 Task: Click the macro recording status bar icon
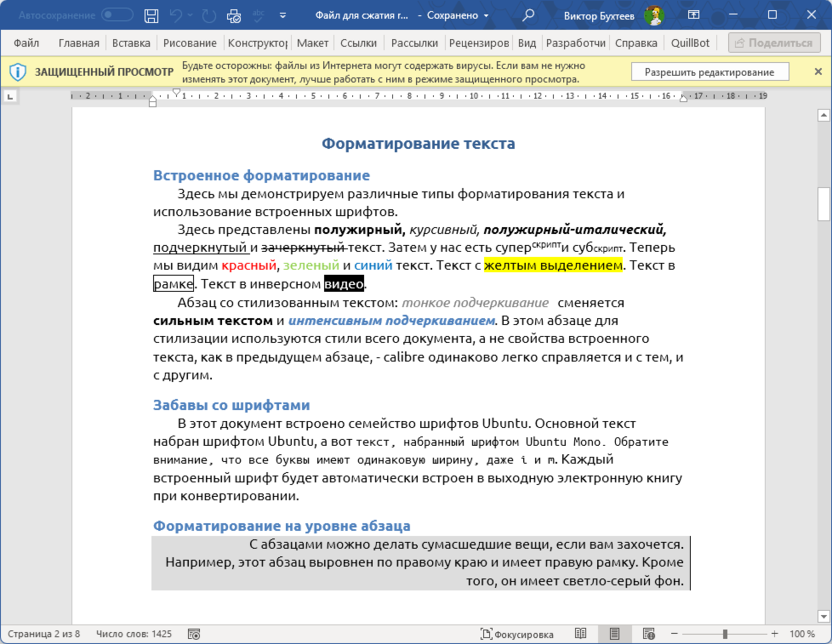coord(193,634)
